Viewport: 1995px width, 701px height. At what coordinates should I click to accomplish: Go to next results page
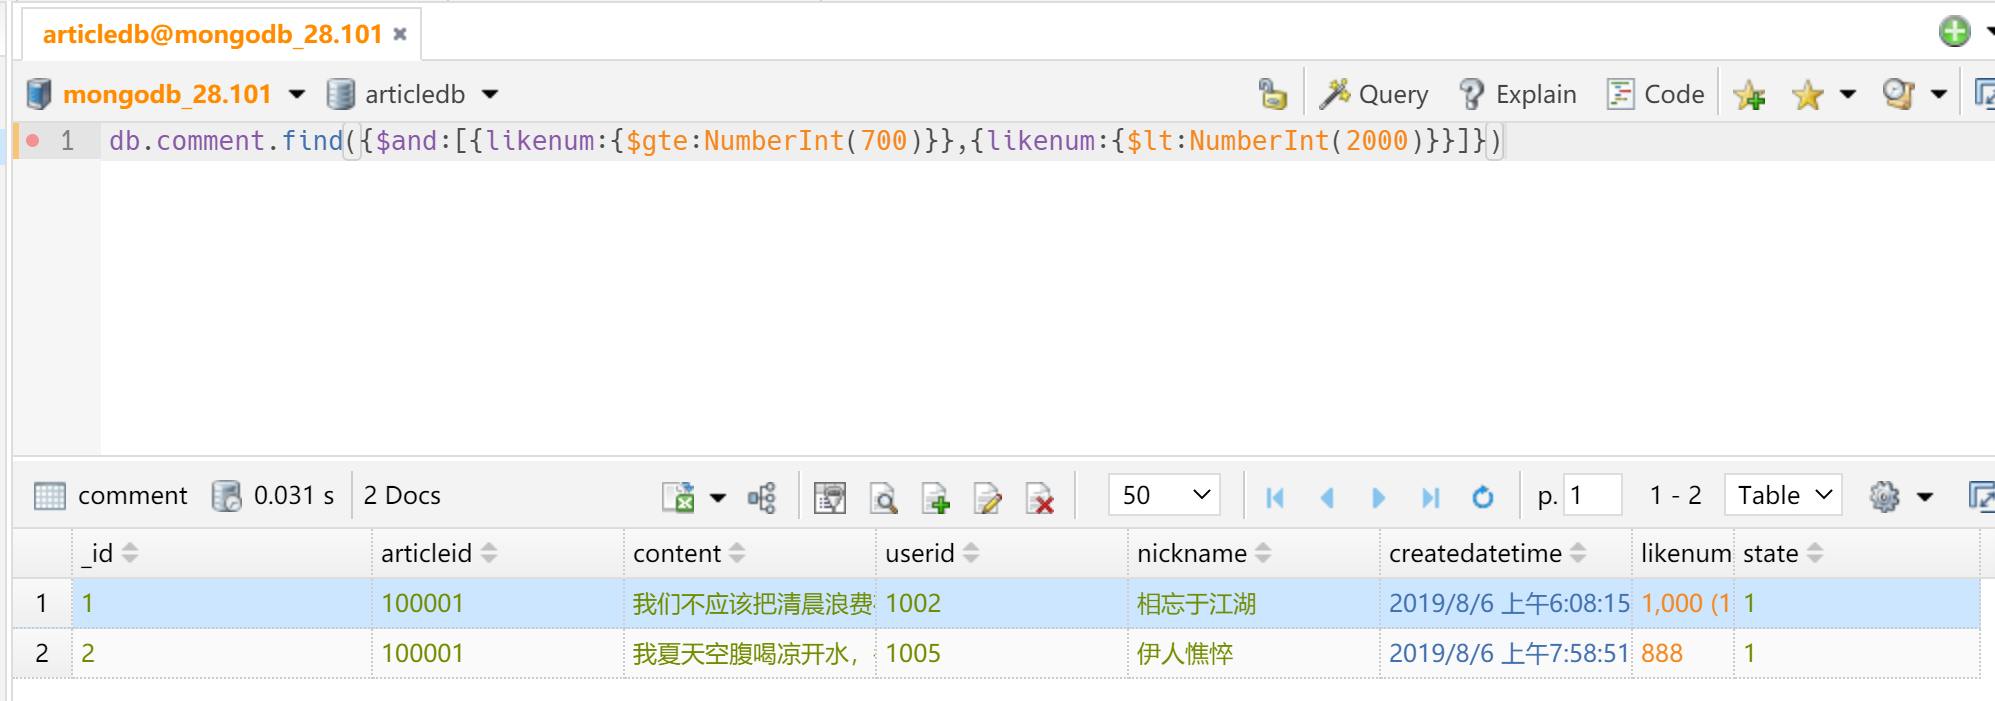1378,497
